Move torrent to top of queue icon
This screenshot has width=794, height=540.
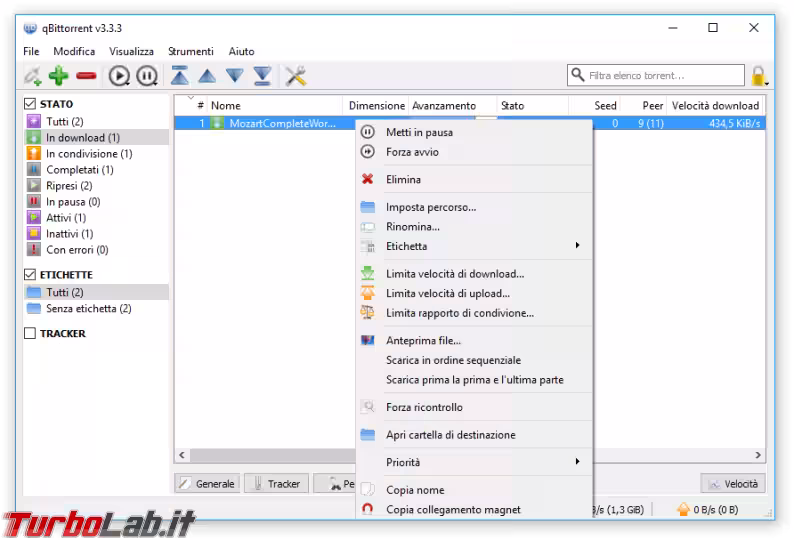(x=179, y=76)
